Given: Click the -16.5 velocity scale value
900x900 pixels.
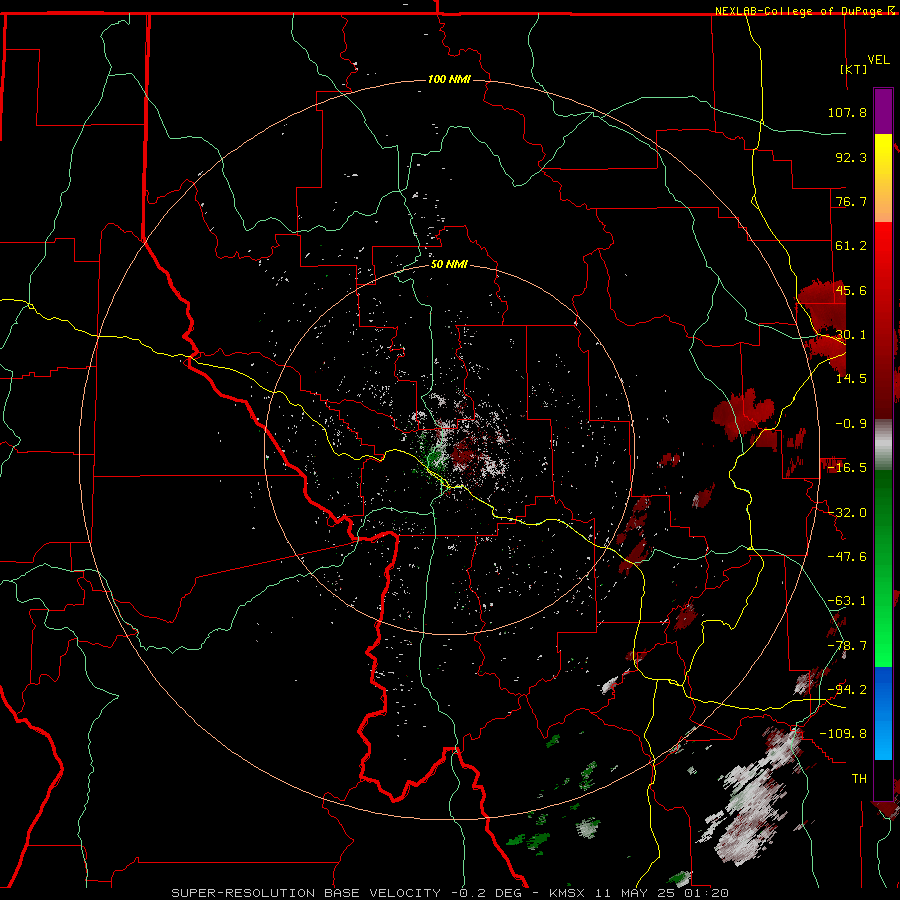Looking at the screenshot, I should (847, 468).
